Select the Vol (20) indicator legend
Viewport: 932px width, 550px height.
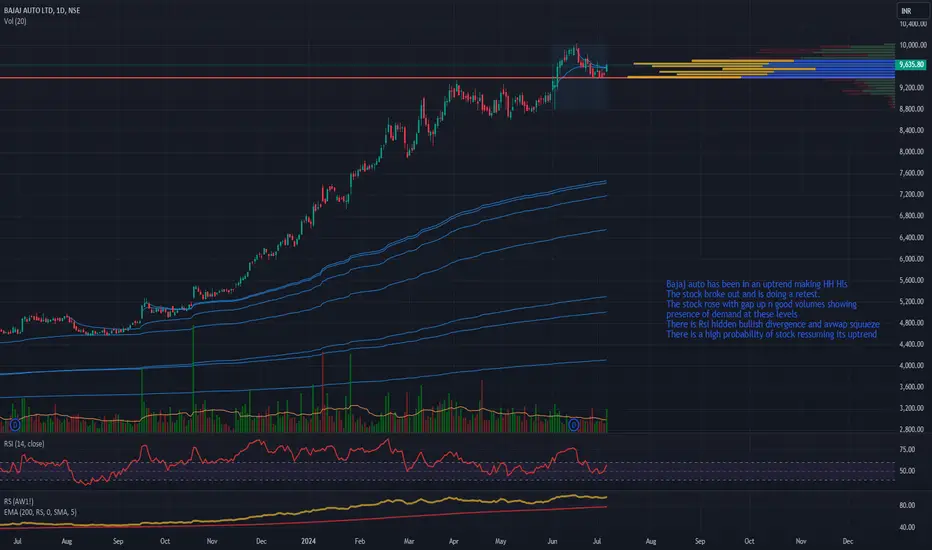point(15,21)
